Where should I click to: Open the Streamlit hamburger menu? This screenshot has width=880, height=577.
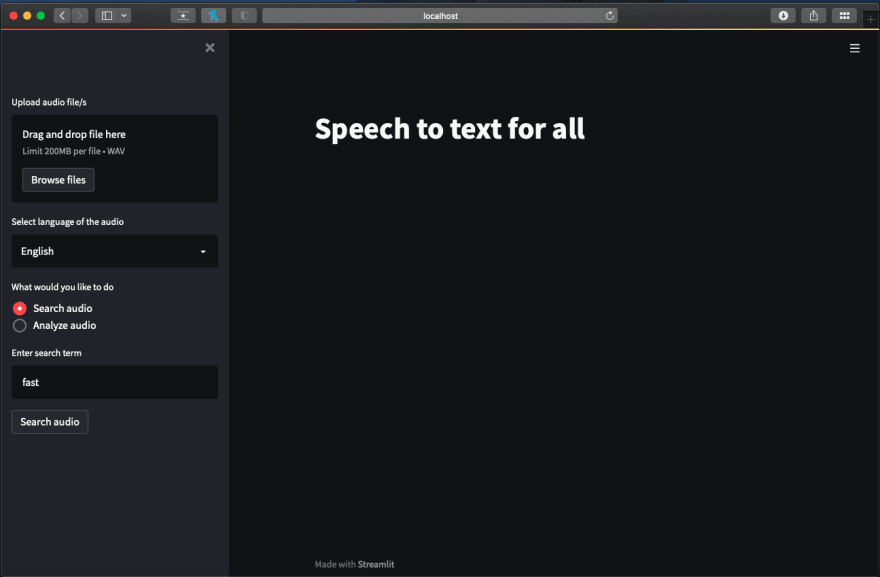(855, 48)
